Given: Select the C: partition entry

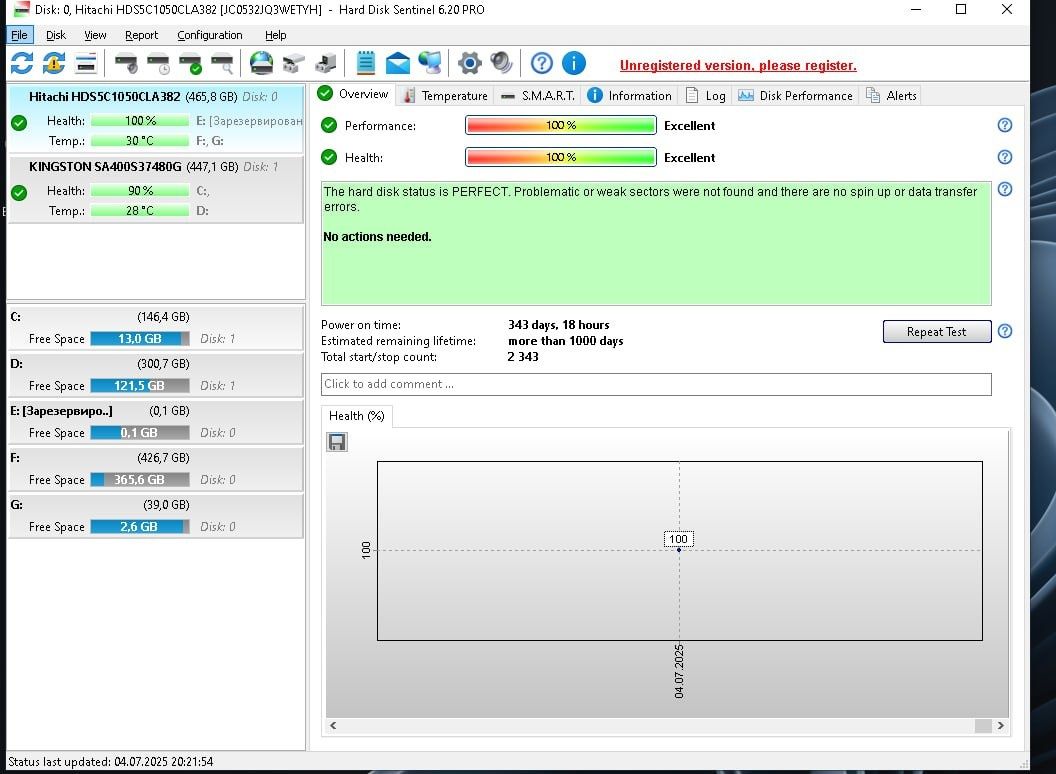Looking at the screenshot, I should point(156,327).
